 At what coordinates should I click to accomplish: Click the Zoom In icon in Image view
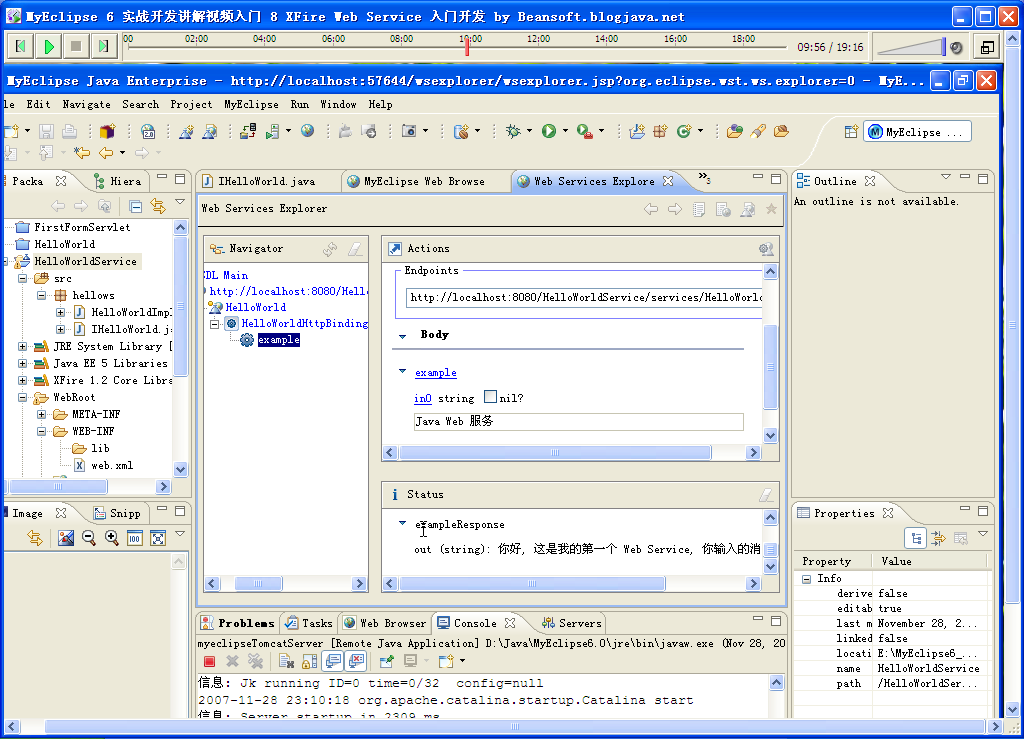pos(112,538)
